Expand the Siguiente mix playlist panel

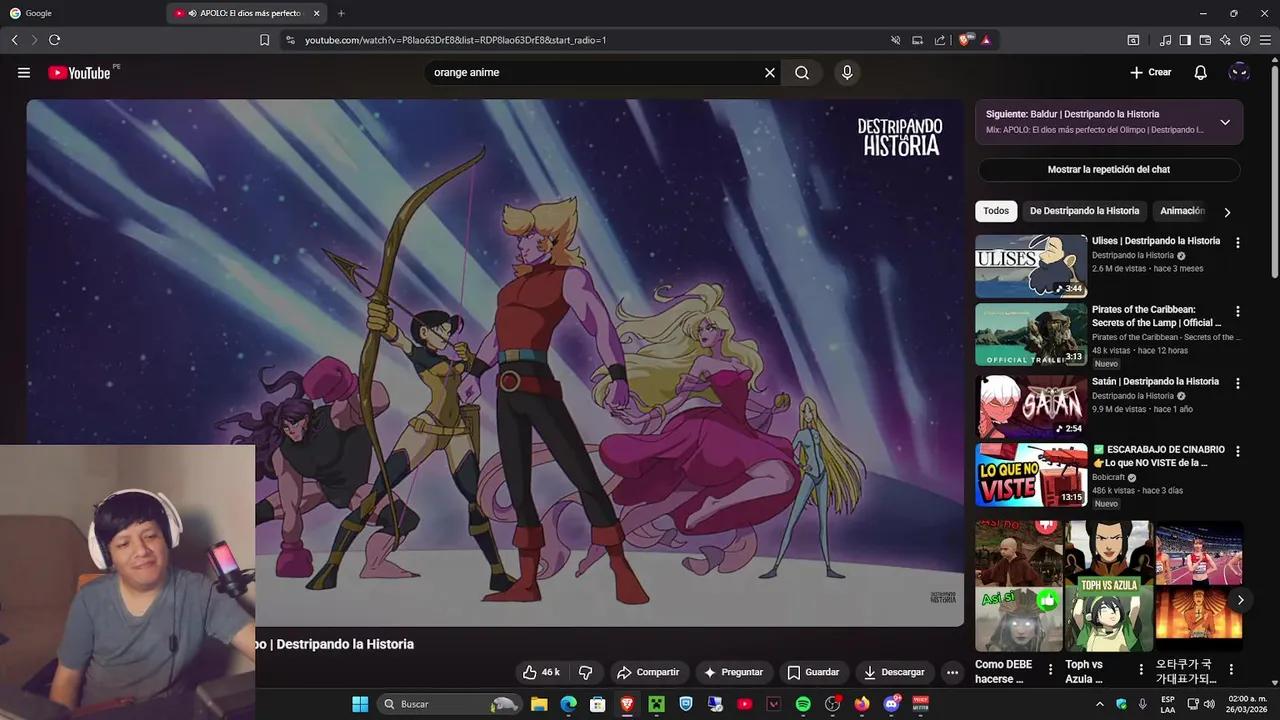tap(1225, 122)
